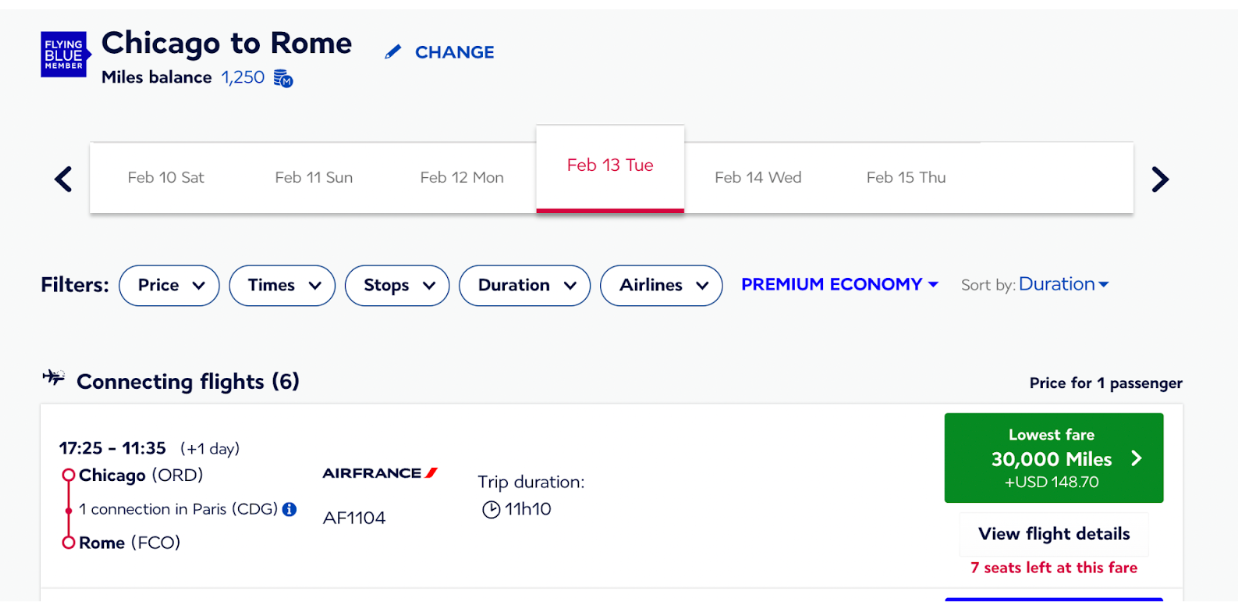Select the Feb 14 Wed date tab
Image resolution: width=1238 pixels, height=614 pixels.
click(x=758, y=177)
